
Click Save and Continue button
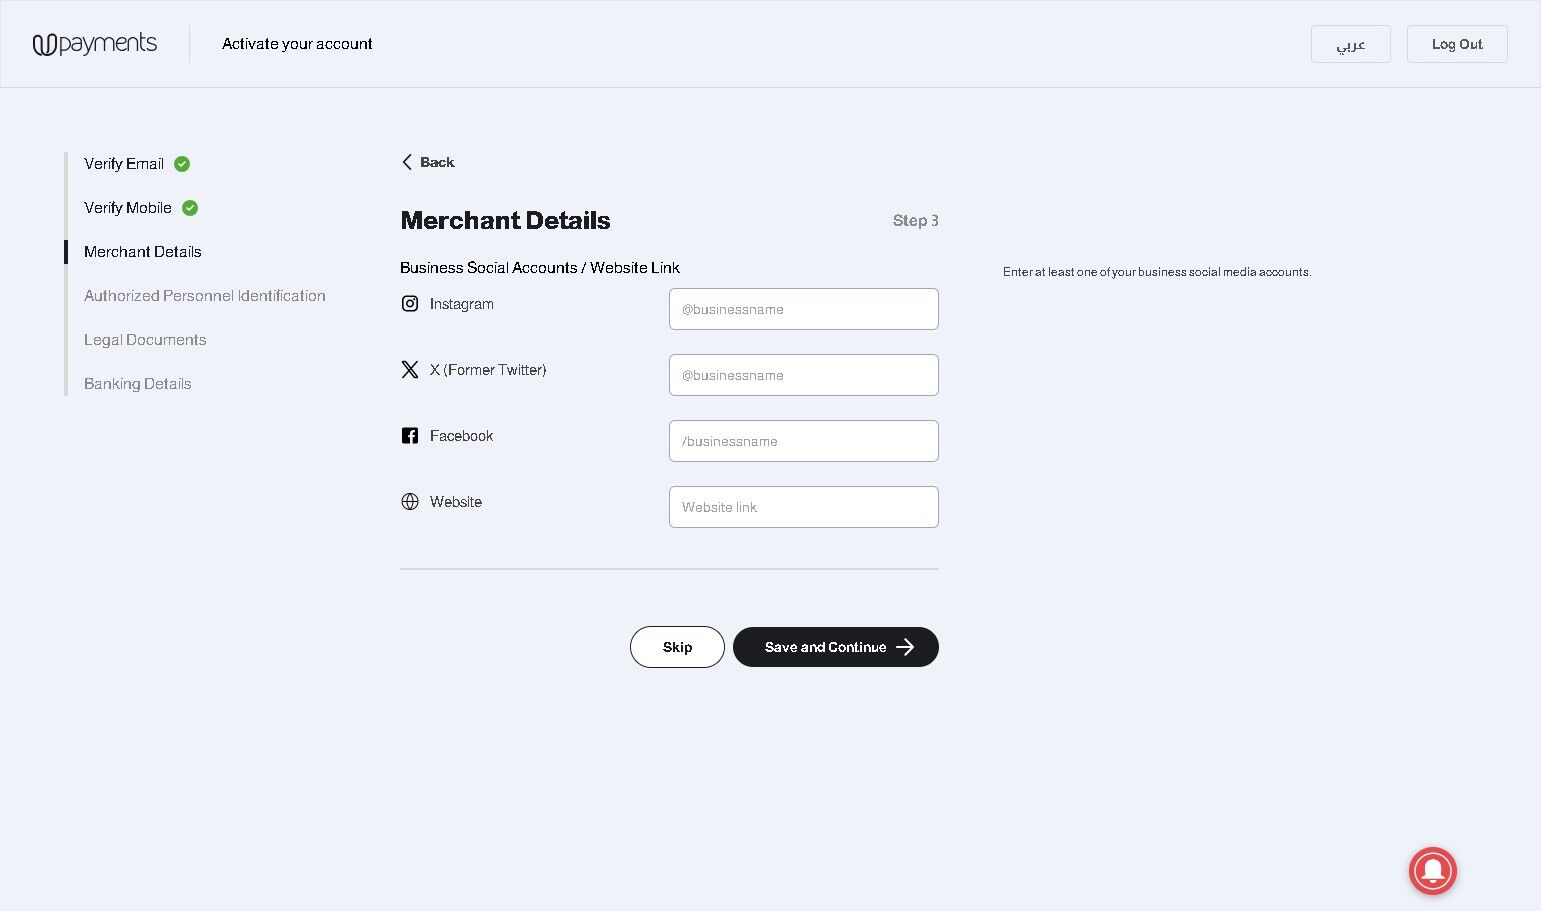point(836,647)
